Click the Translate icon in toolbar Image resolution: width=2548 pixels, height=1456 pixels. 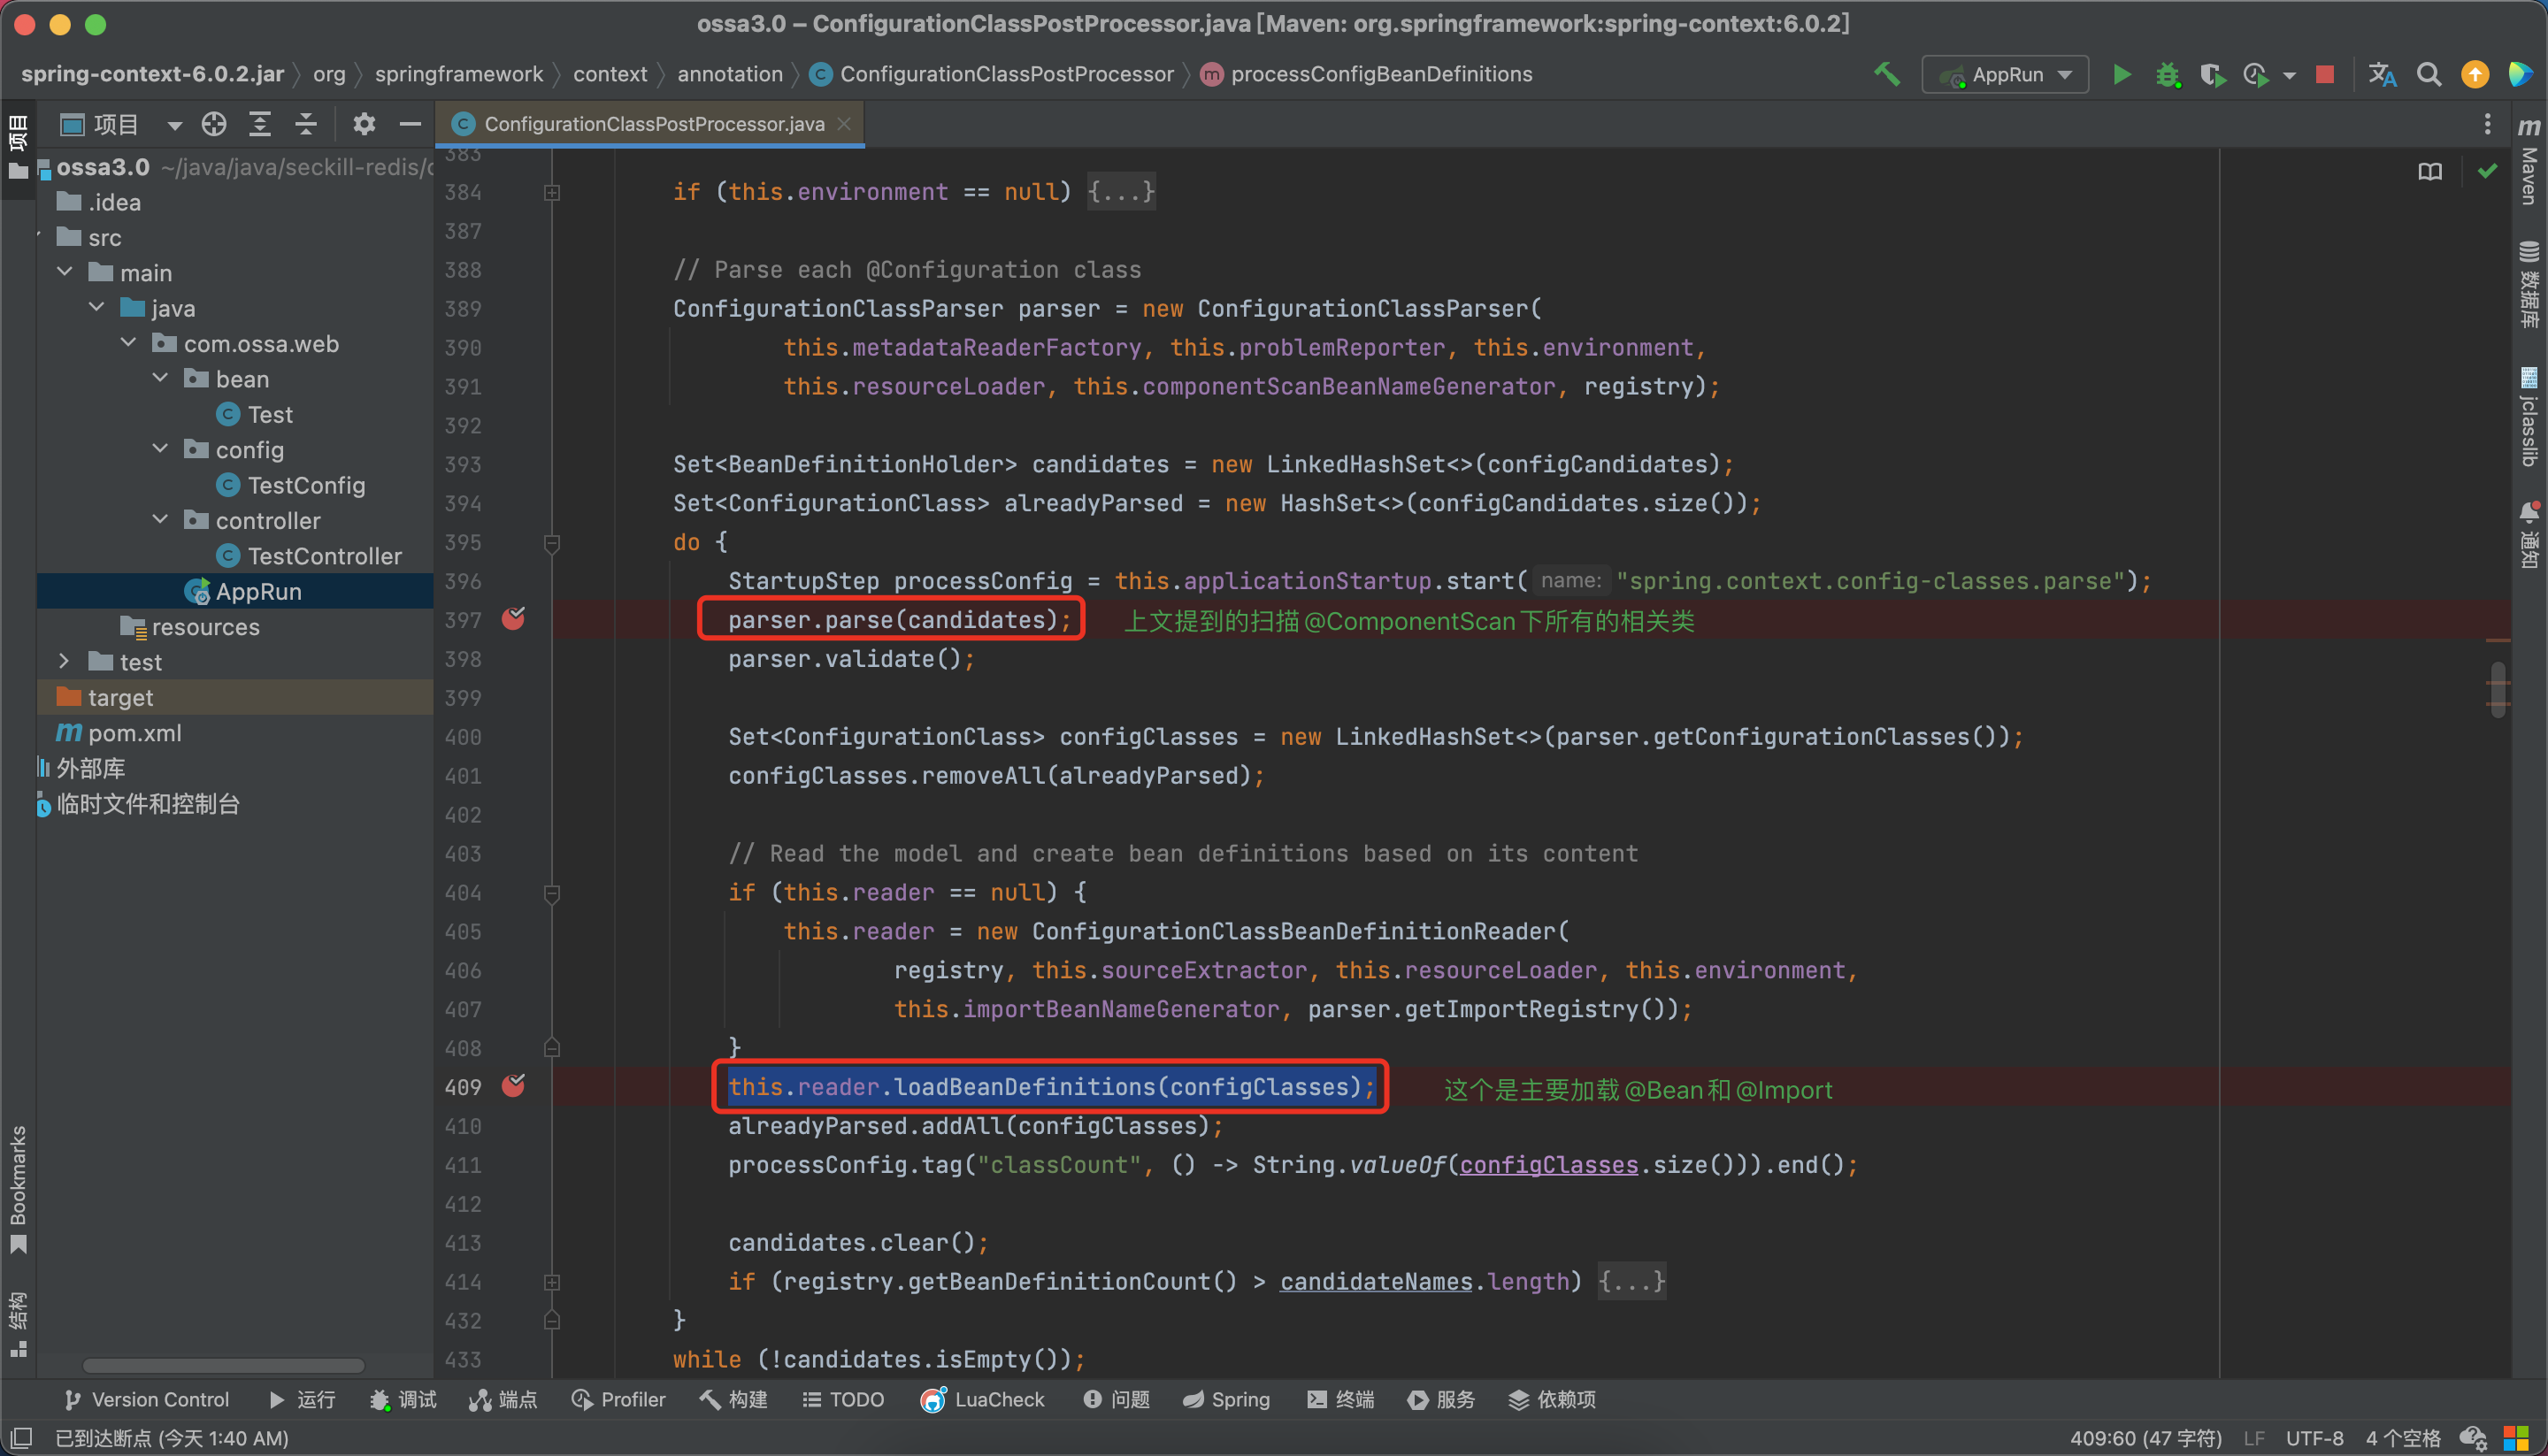(2382, 75)
